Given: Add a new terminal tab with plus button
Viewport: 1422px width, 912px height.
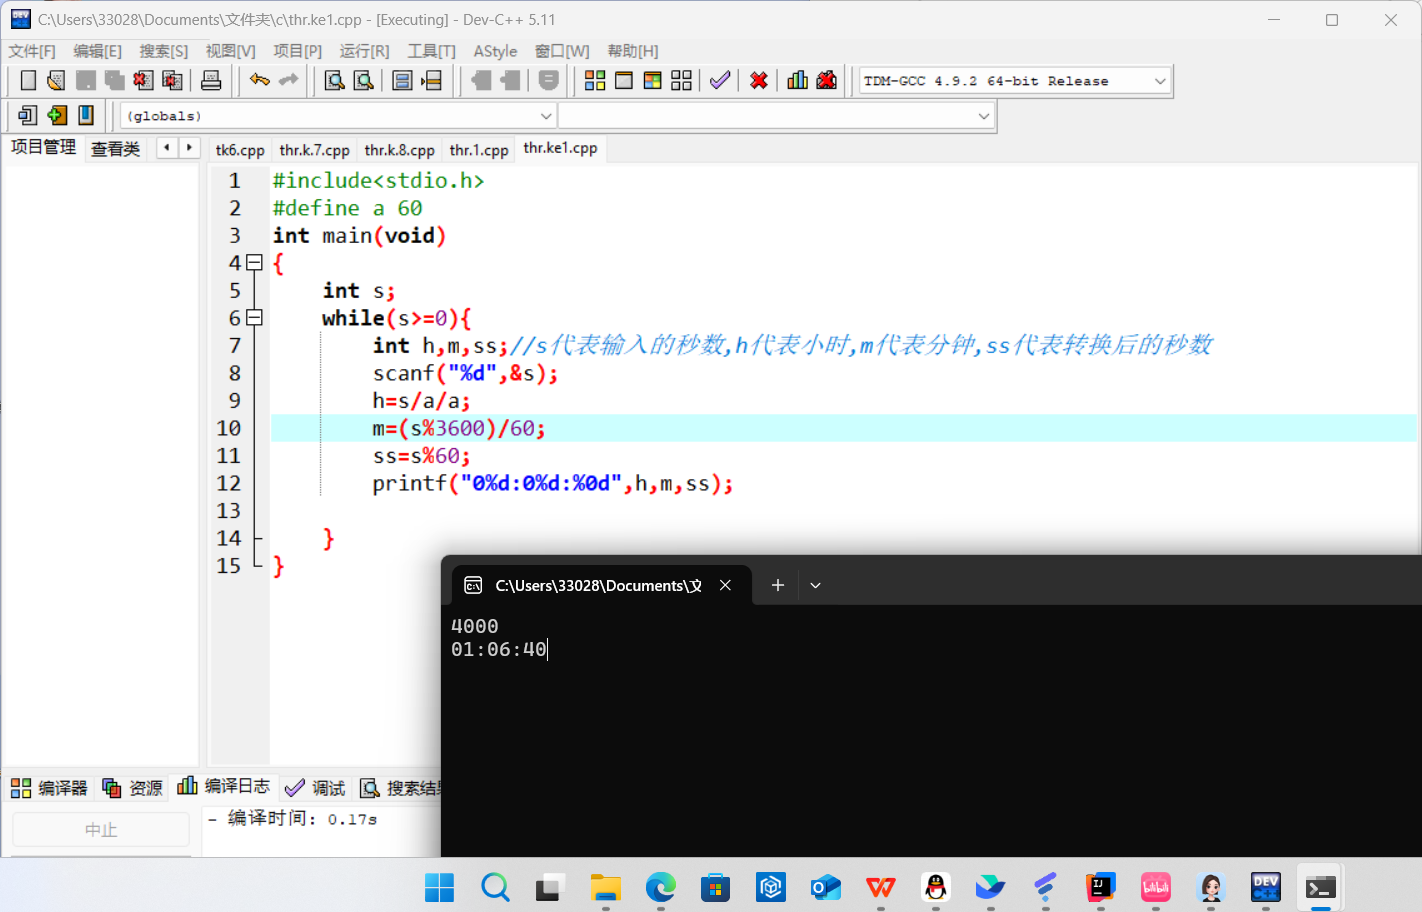Looking at the screenshot, I should coord(777,586).
